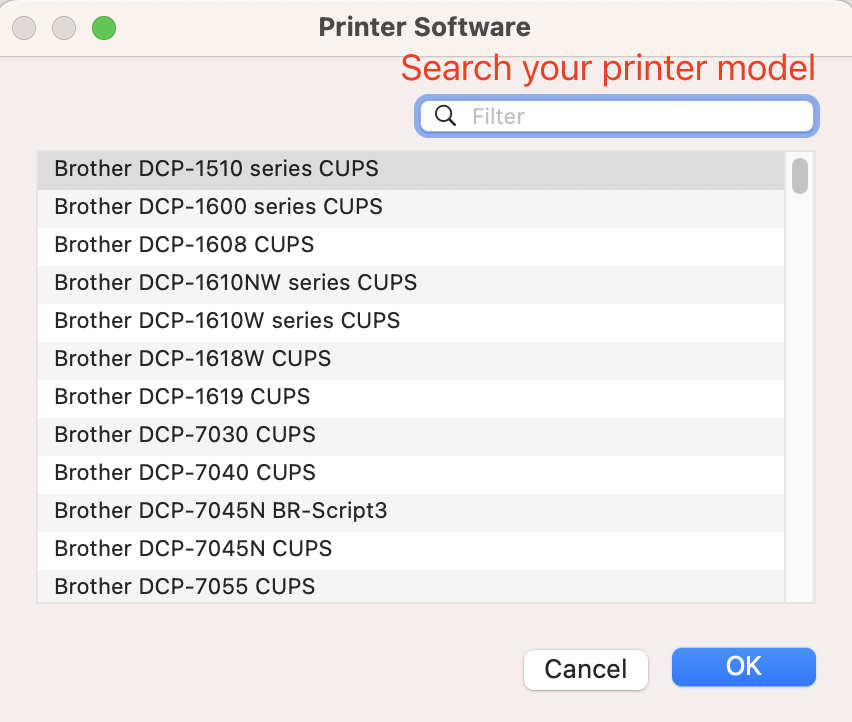
Task: Choose Brother DCP-7045N BR-Script3 driver
Action: [x=220, y=511]
